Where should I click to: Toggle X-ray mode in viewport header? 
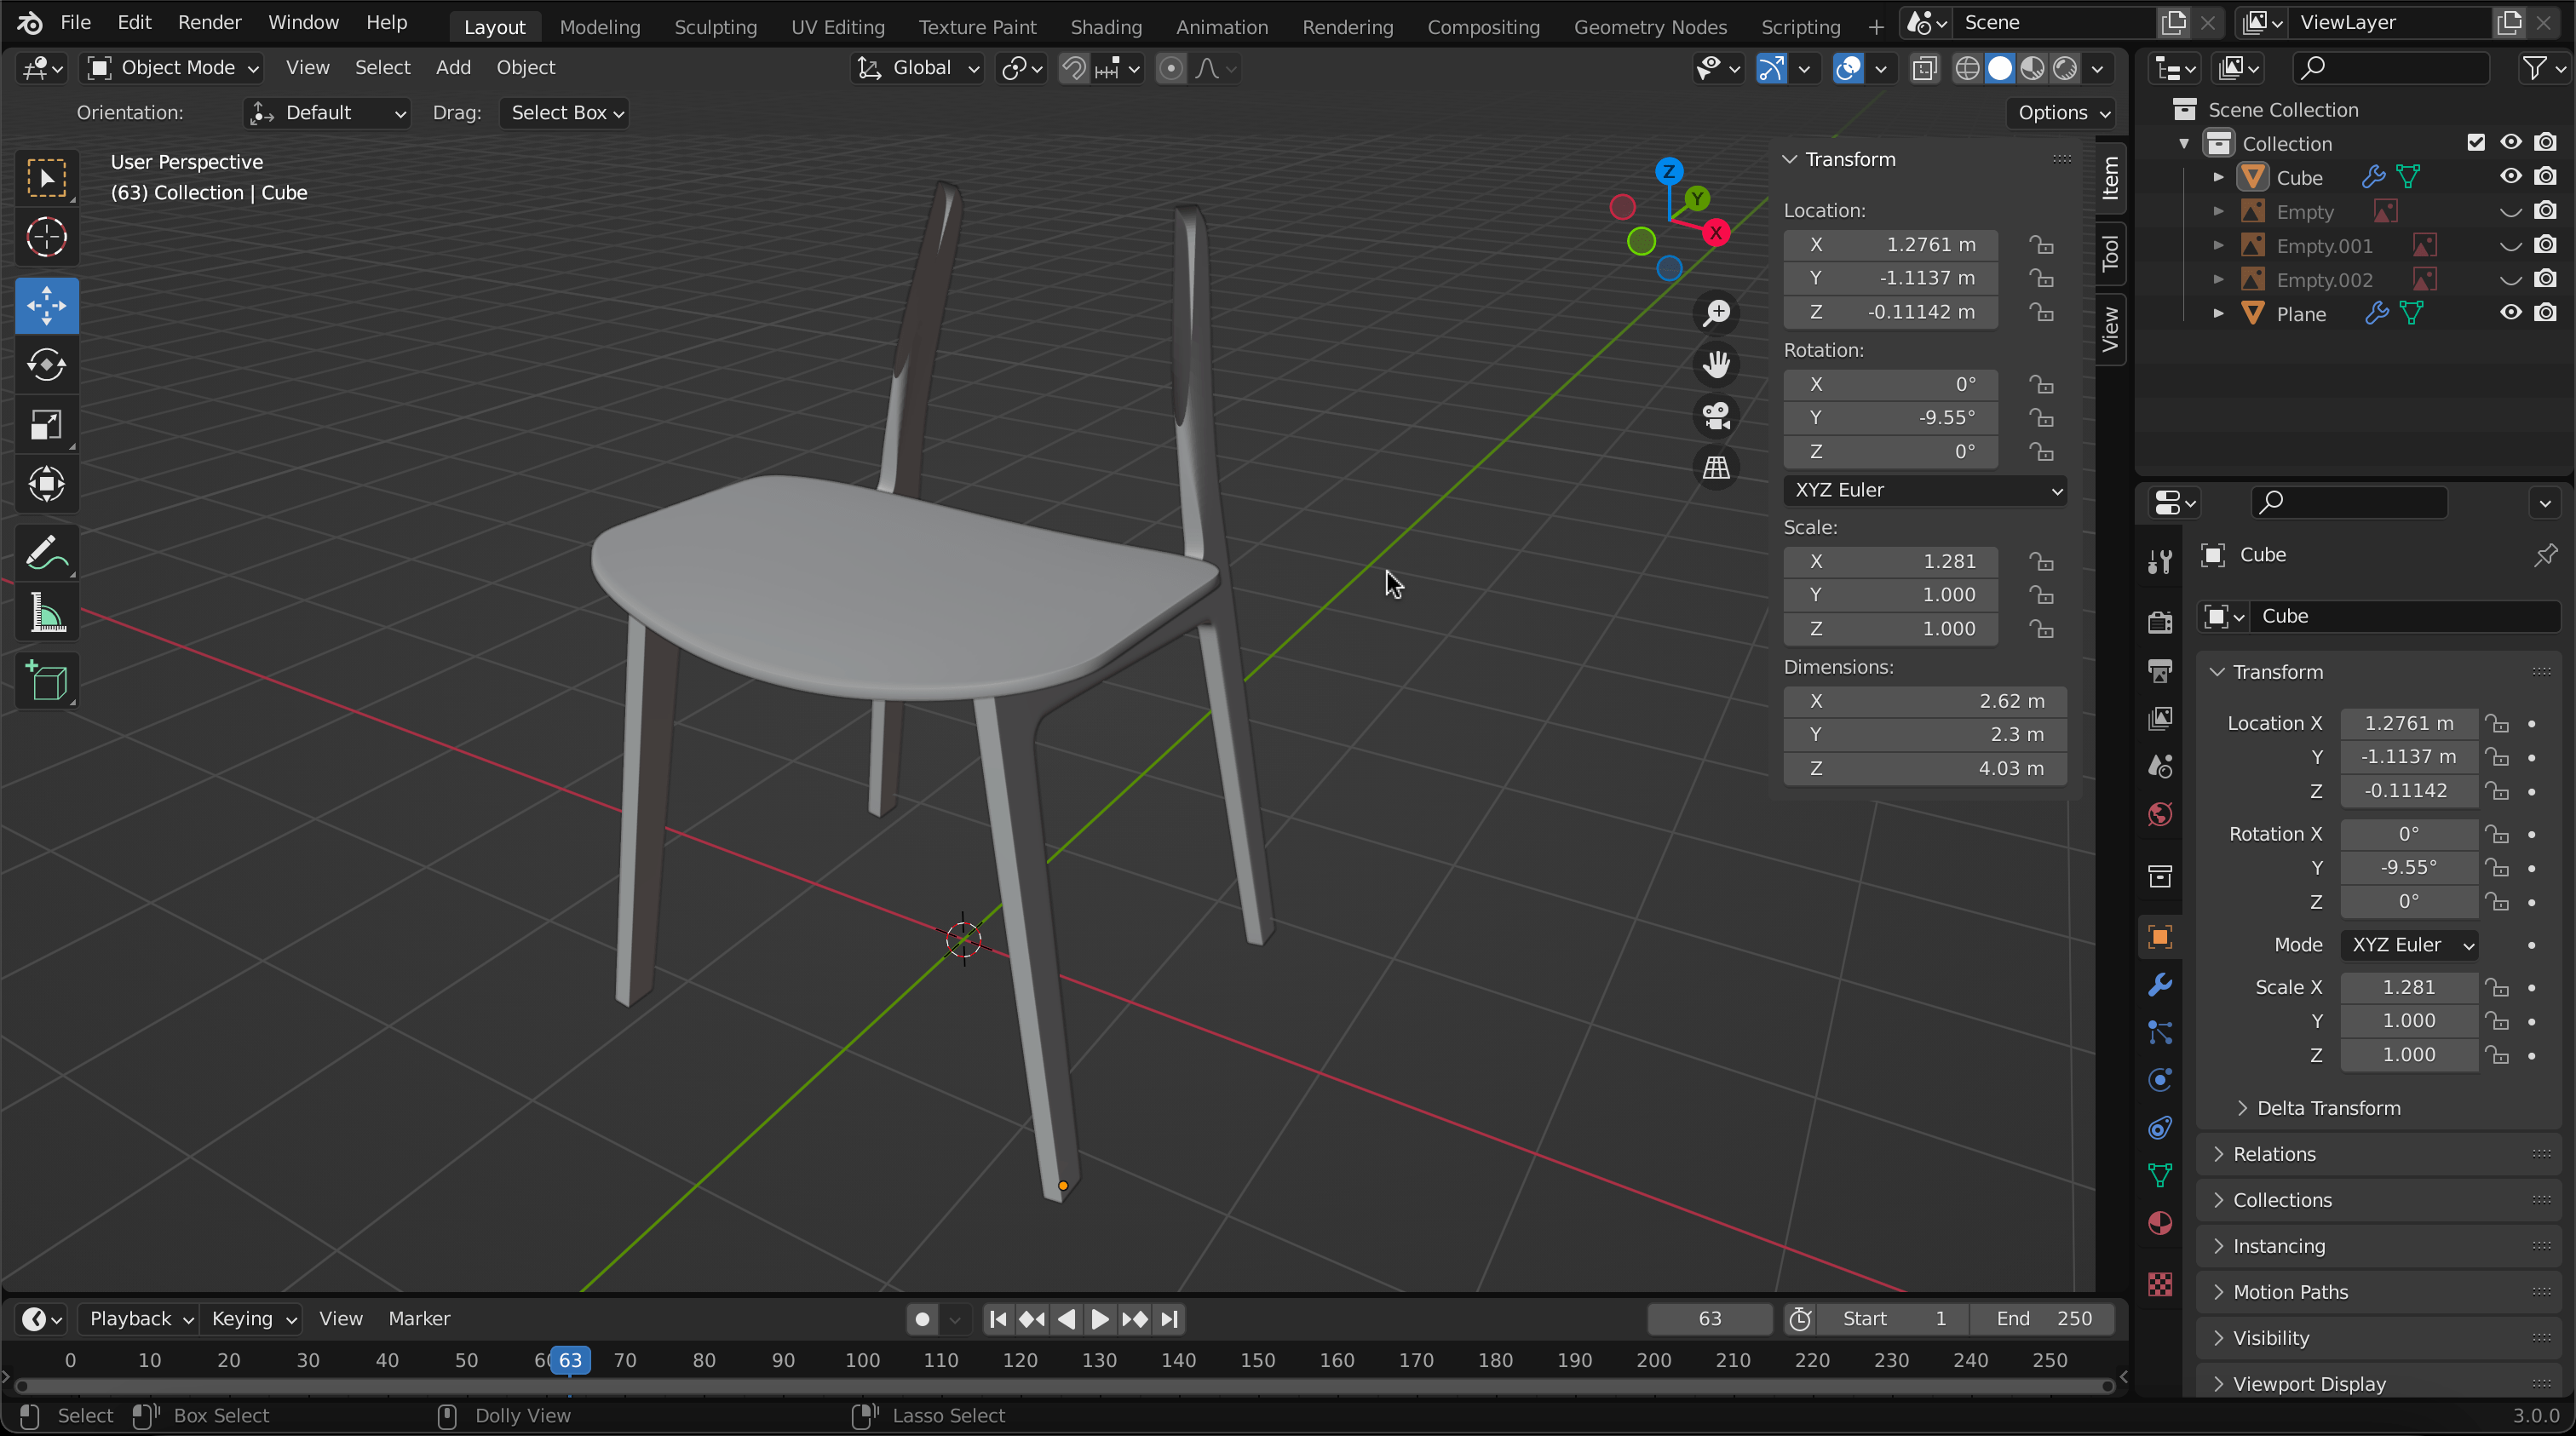point(1925,68)
